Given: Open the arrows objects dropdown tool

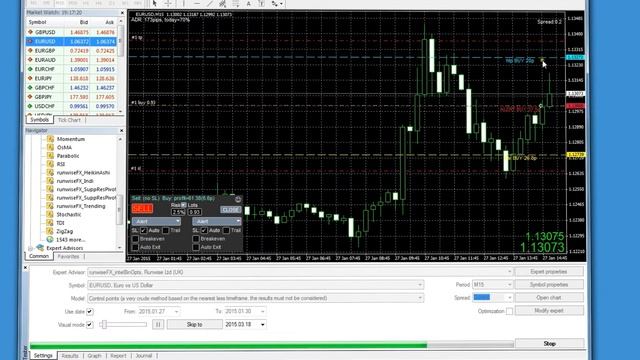Looking at the screenshot, I should point(277,3).
